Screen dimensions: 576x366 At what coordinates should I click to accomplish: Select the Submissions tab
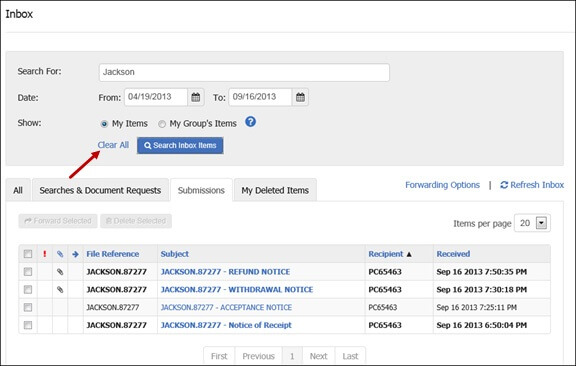(201, 190)
